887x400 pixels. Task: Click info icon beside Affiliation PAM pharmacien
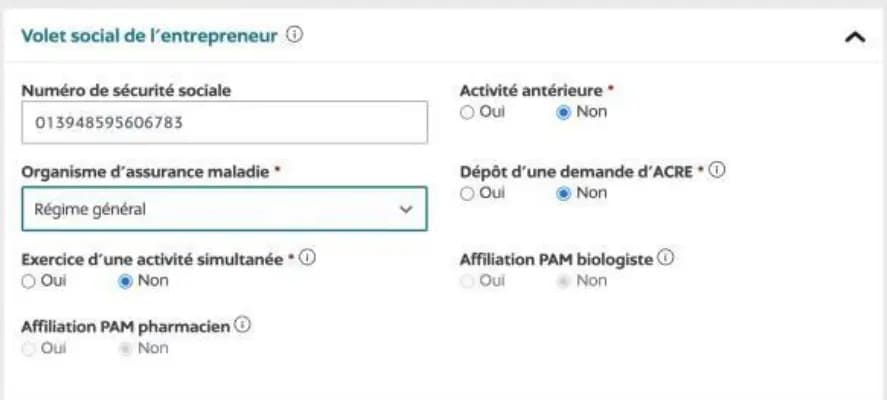point(242,325)
